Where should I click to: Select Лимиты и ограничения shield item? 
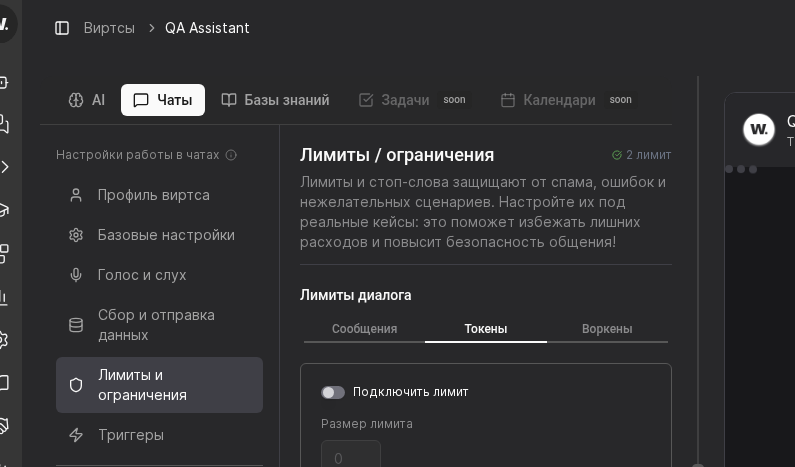142,385
